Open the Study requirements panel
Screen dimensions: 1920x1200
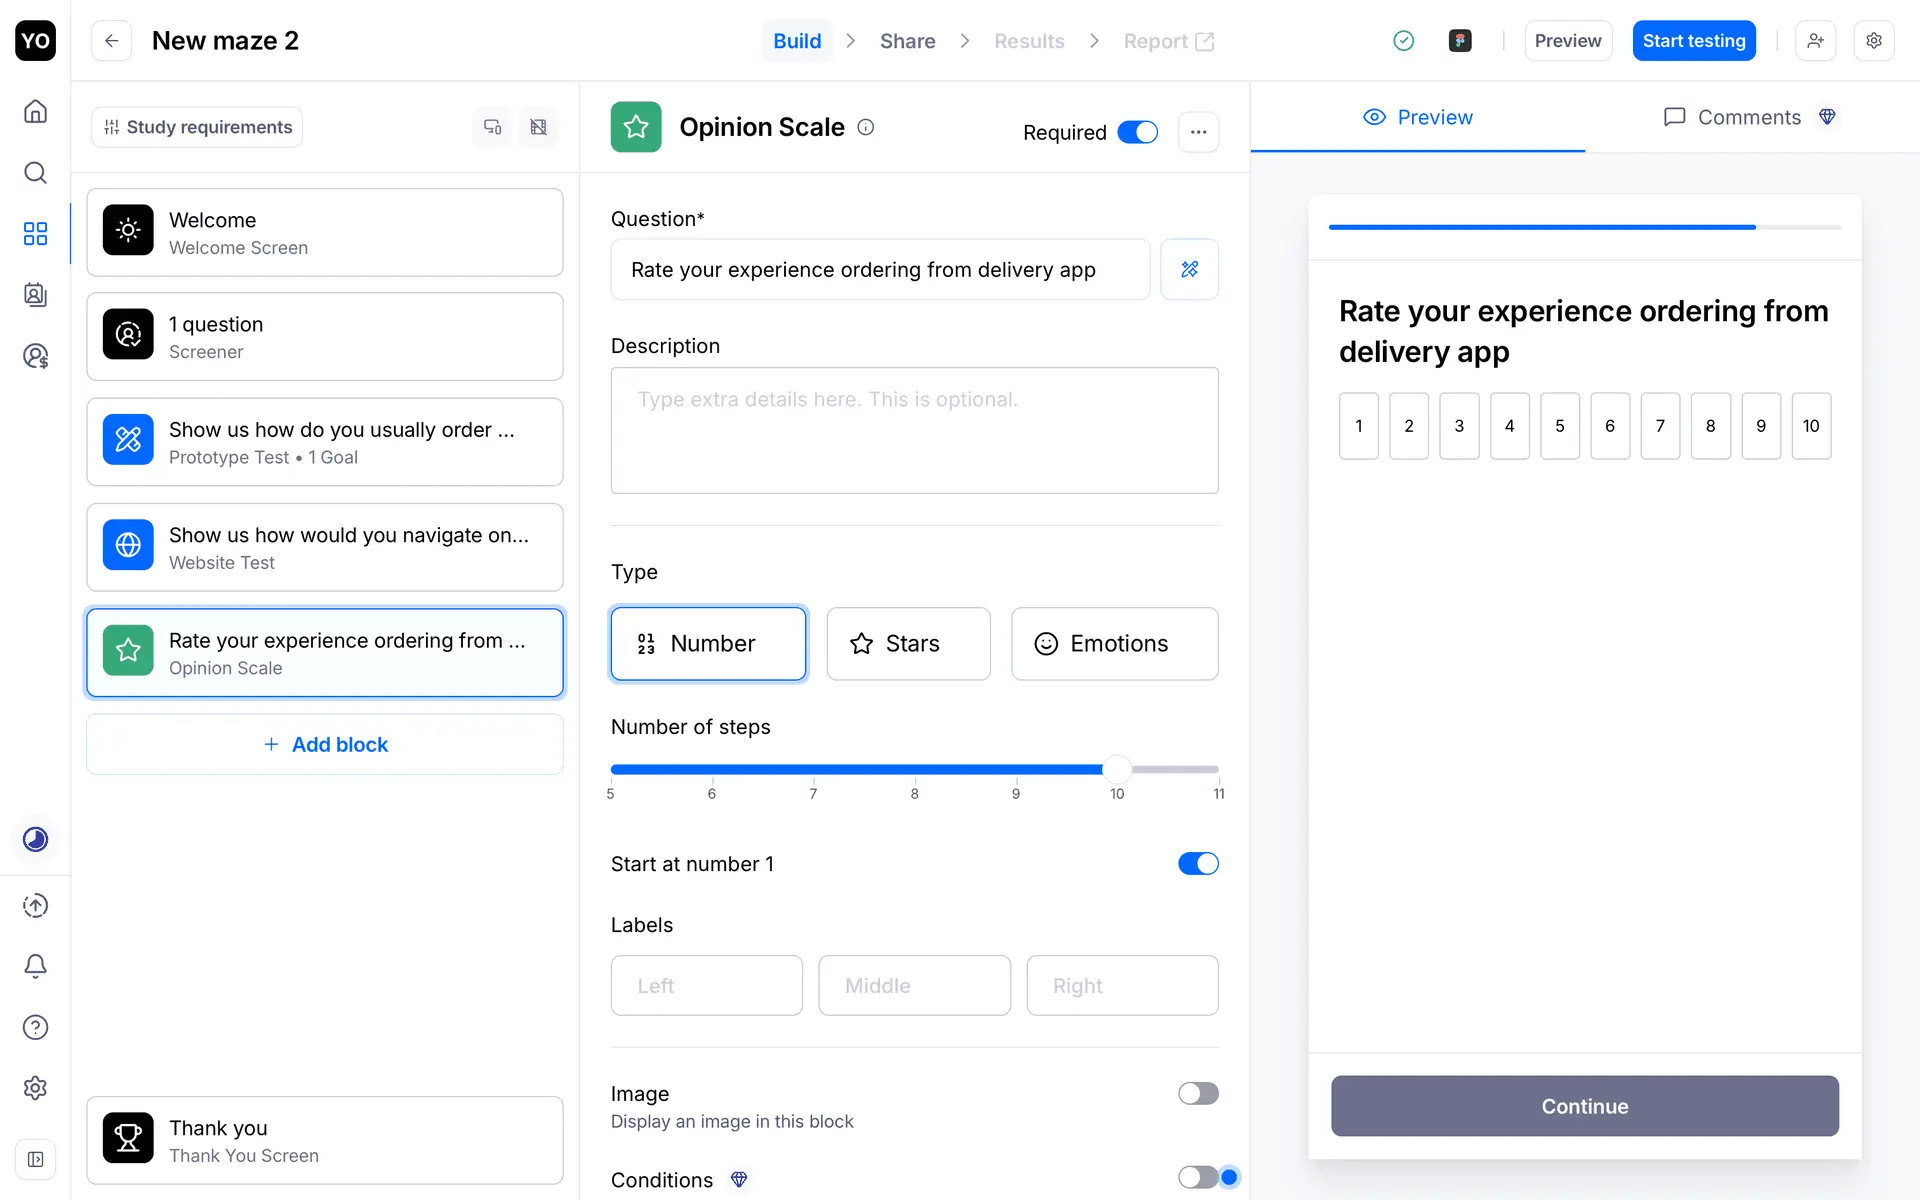197,127
